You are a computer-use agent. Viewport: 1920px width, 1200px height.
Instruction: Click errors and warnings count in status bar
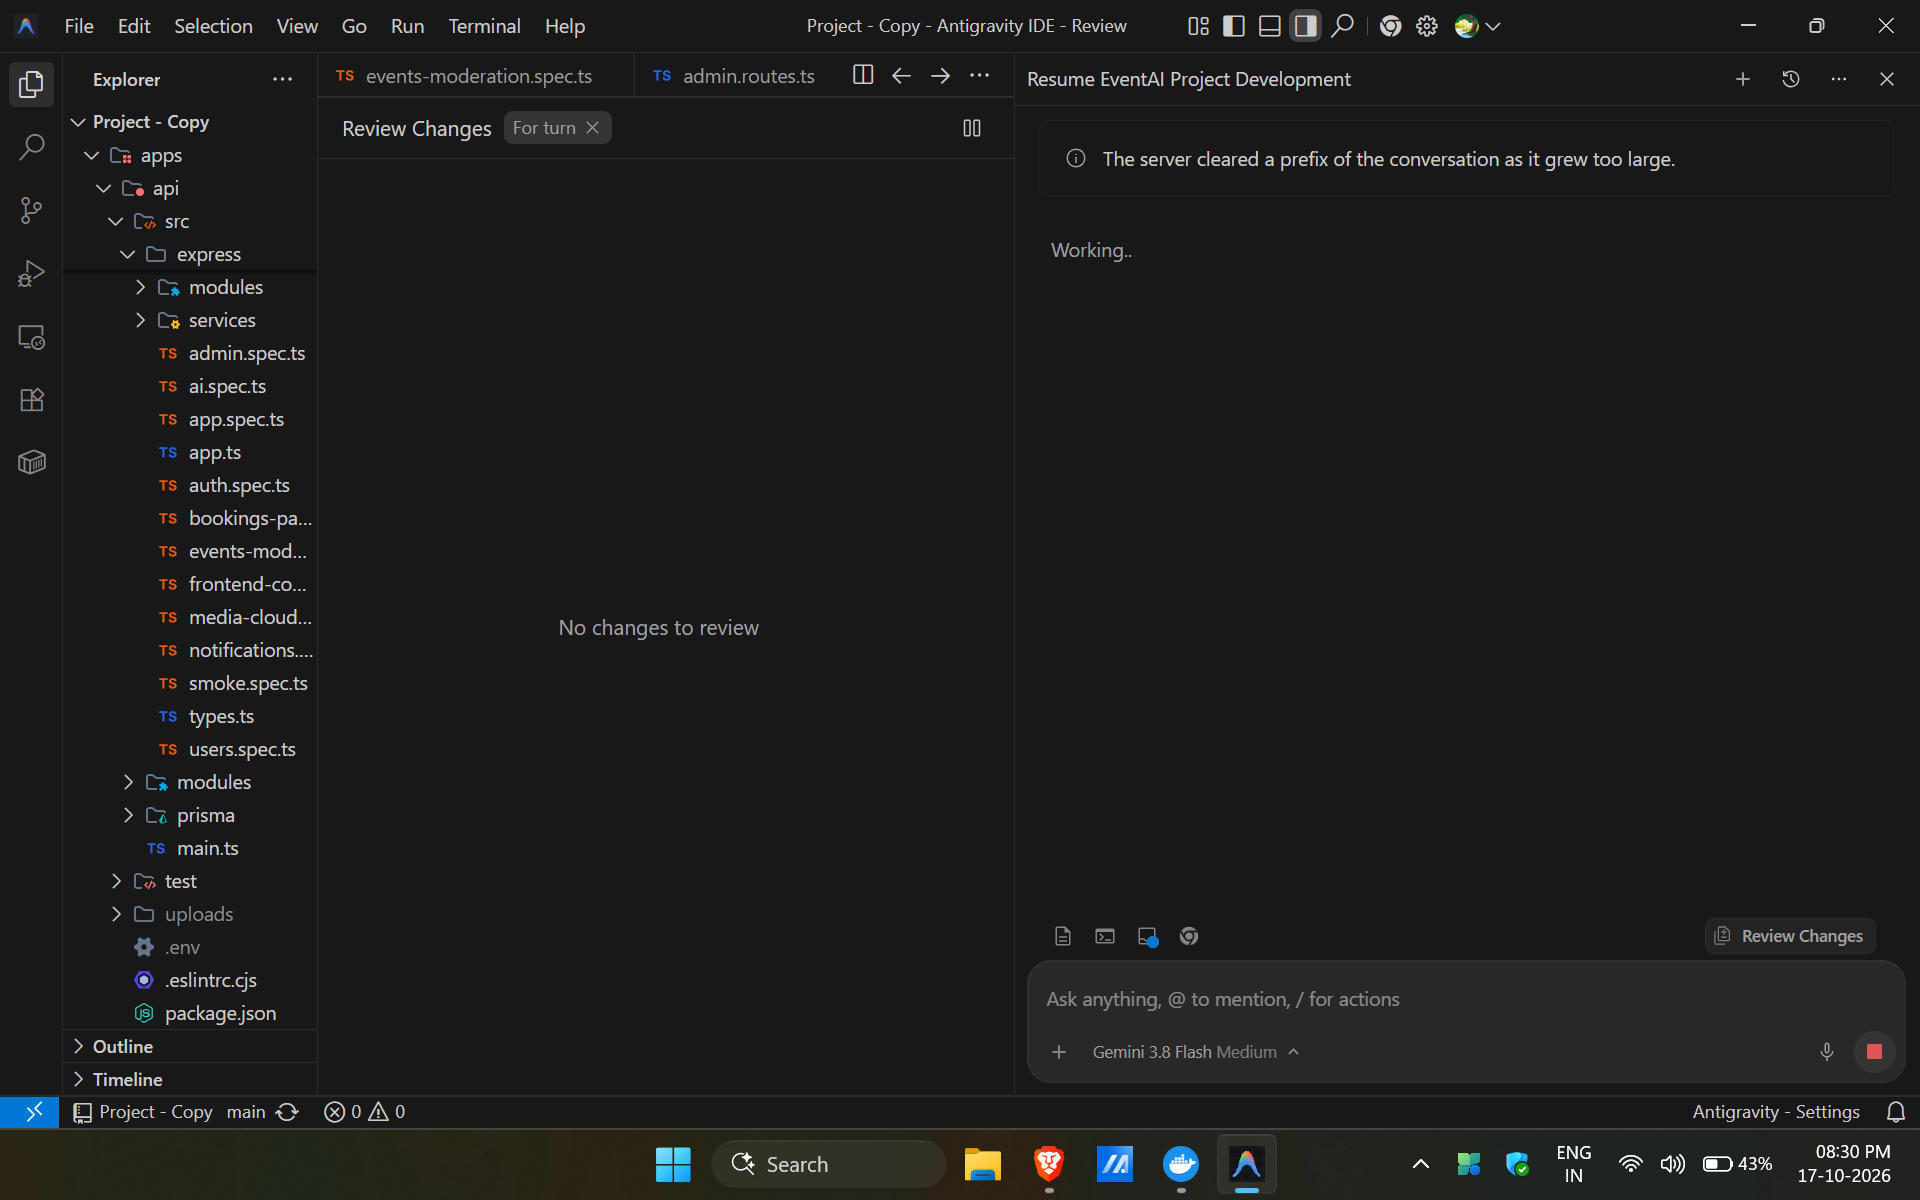[365, 1112]
